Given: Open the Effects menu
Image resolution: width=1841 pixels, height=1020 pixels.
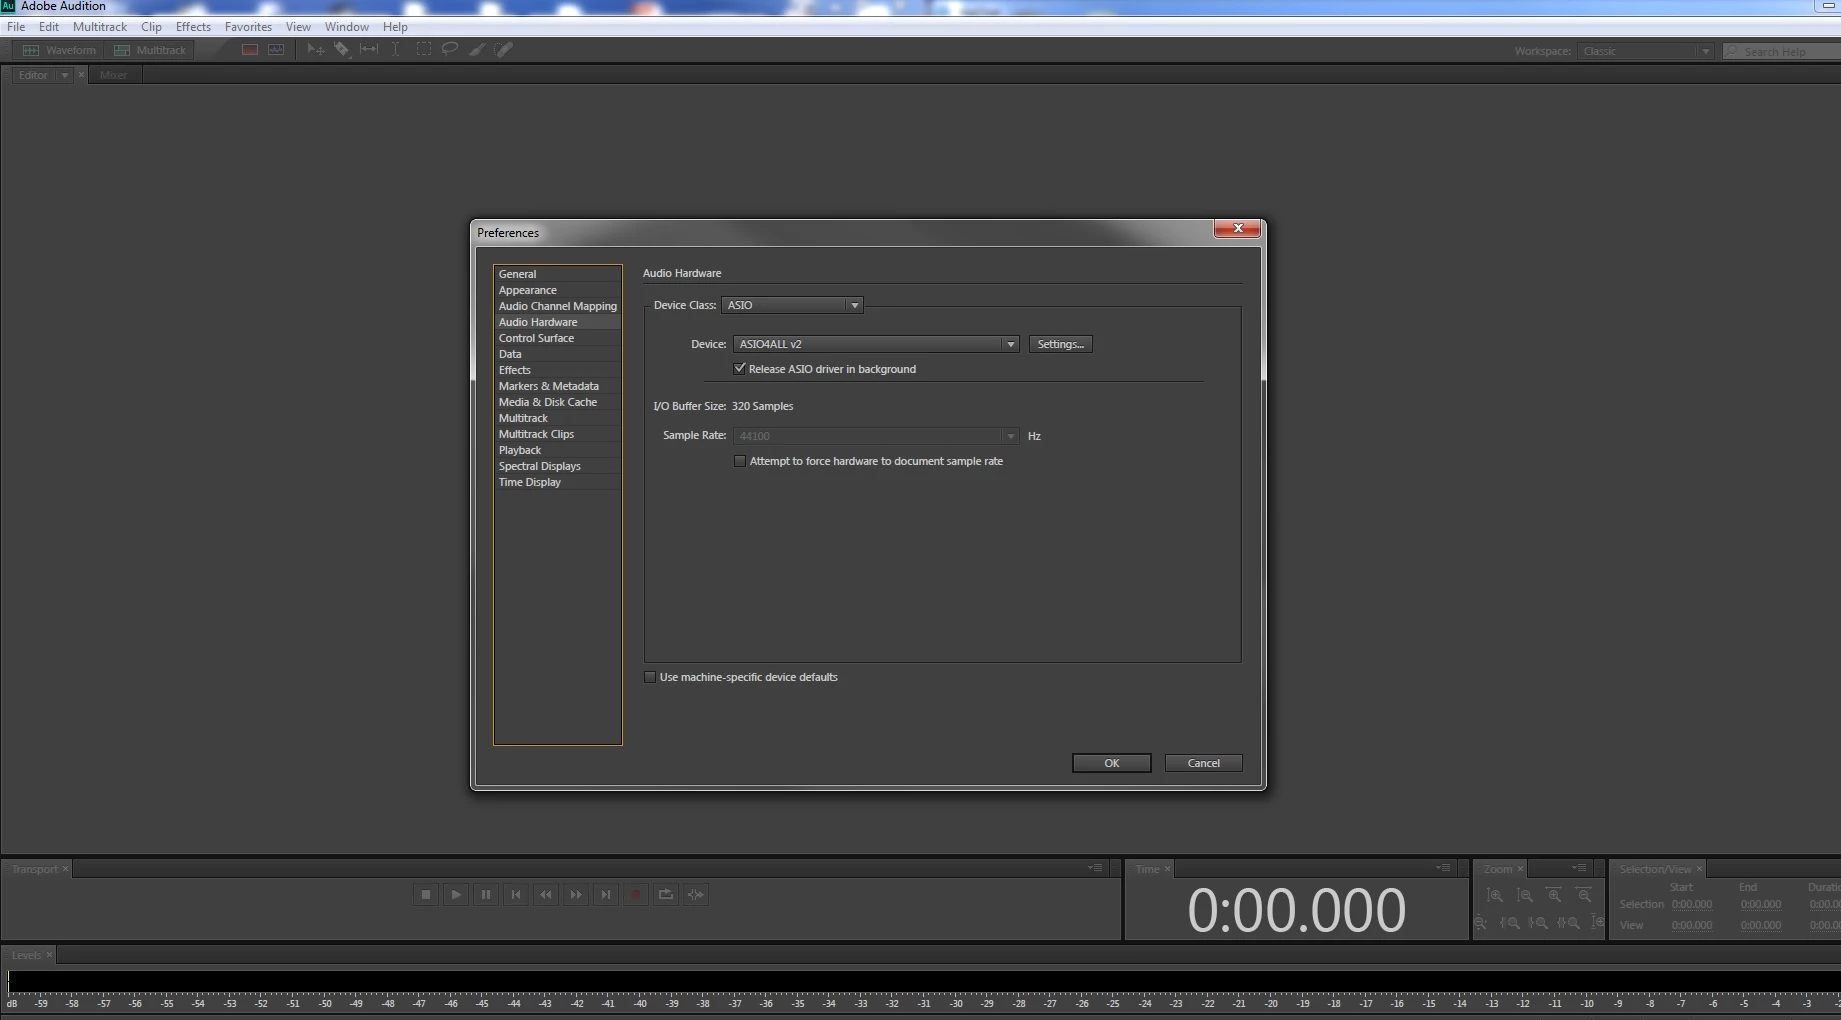Looking at the screenshot, I should 193,27.
